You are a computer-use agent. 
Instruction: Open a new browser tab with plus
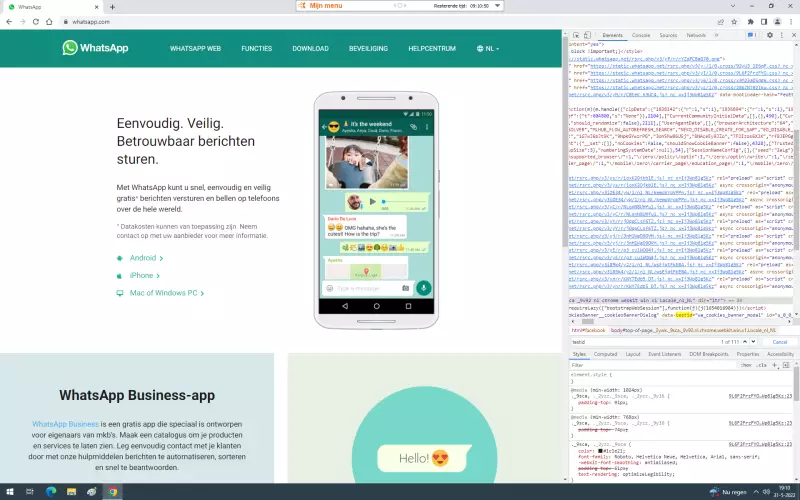112,7
